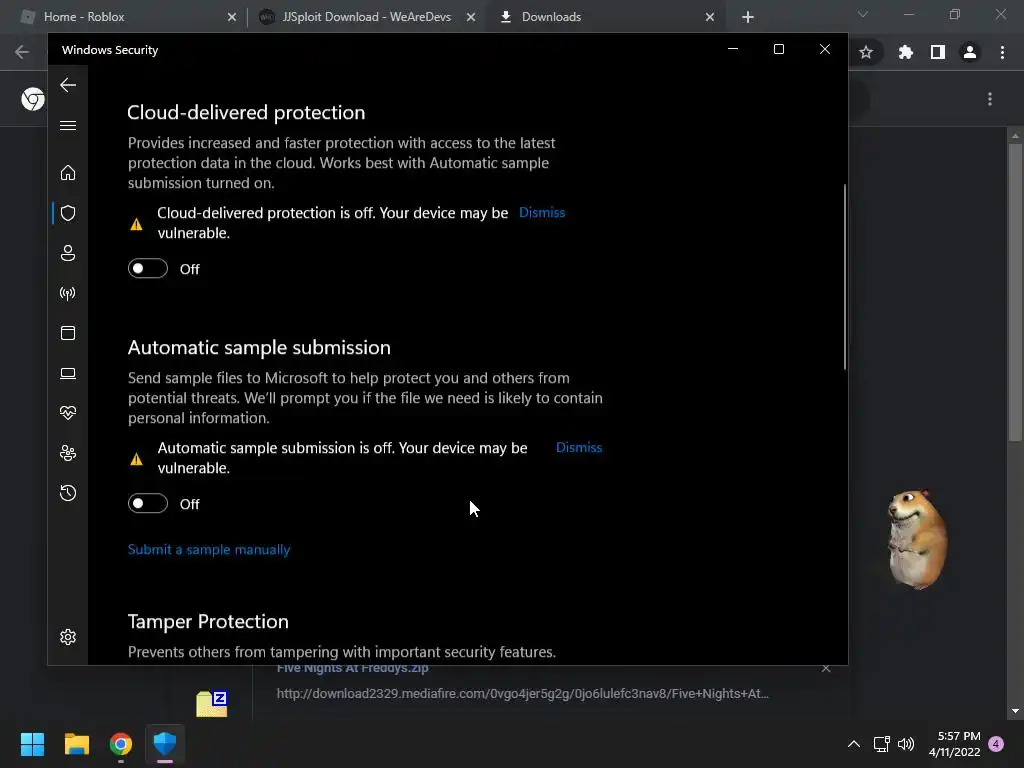The width and height of the screenshot is (1024, 768).
Task: Close the Home - Roblox tab
Action: point(232,17)
